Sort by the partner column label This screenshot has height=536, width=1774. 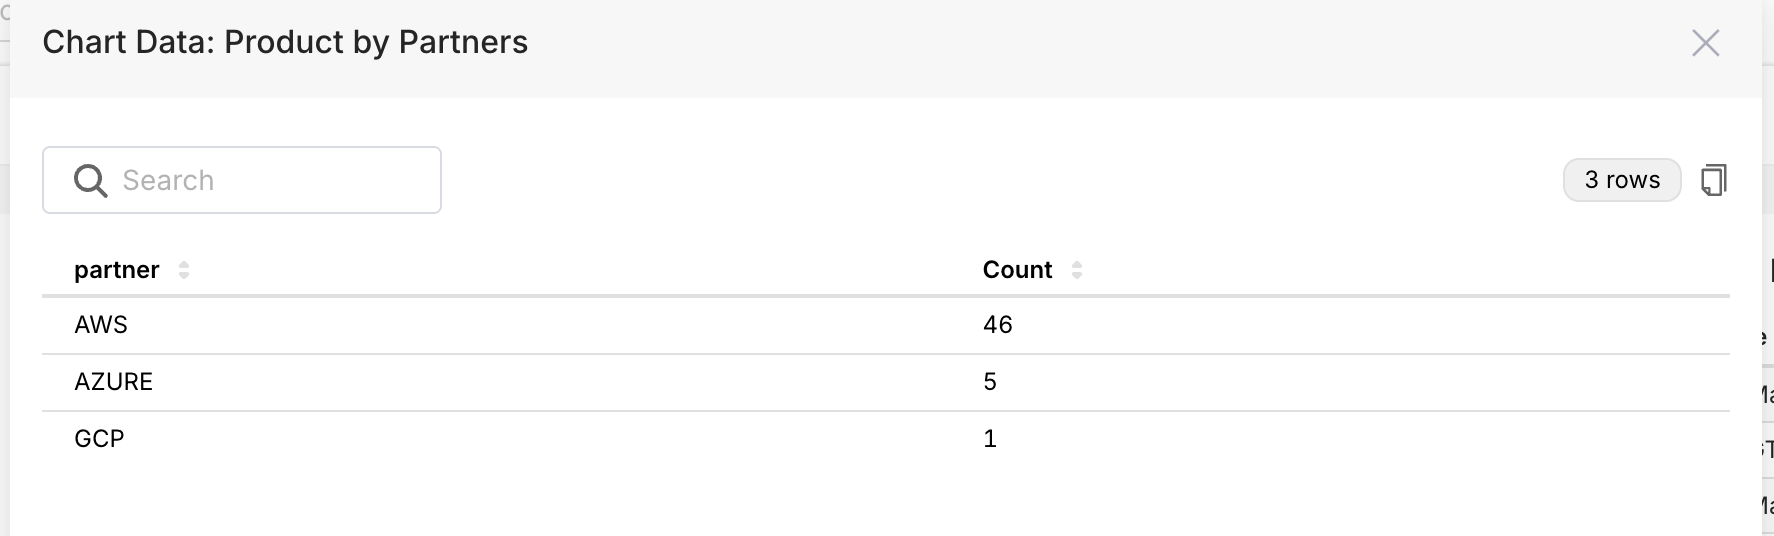[116, 270]
